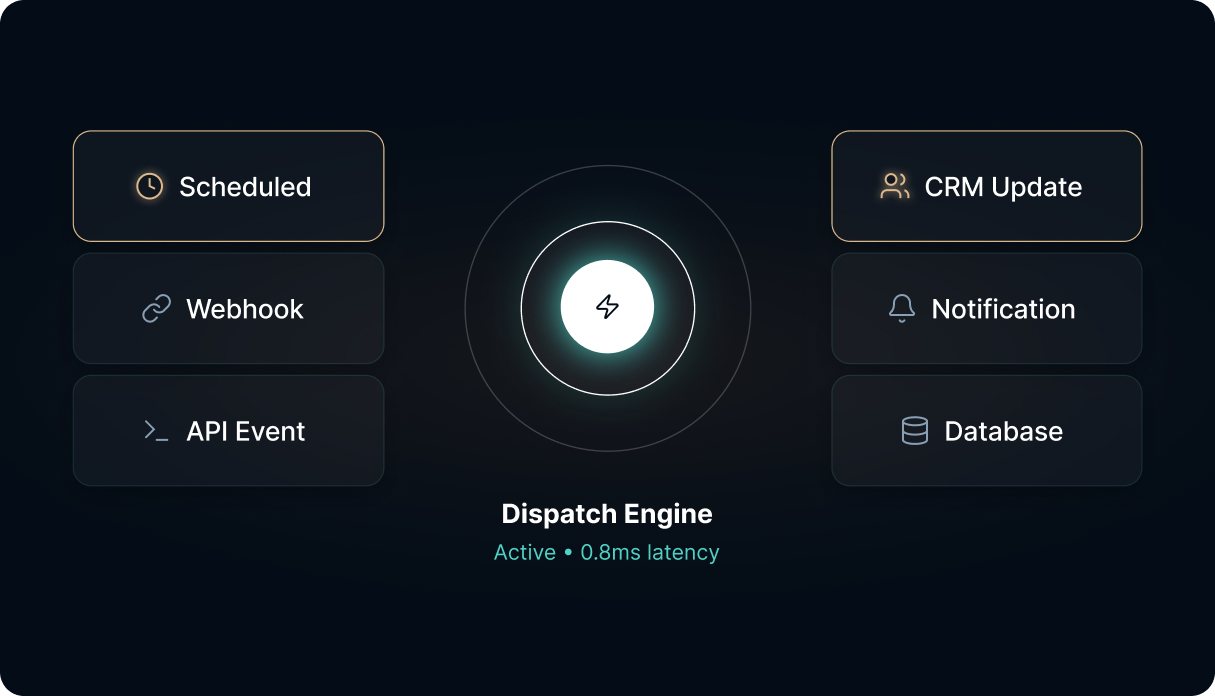The image size is (1215, 696).
Task: Choose the API Event trigger label
Action: [246, 431]
